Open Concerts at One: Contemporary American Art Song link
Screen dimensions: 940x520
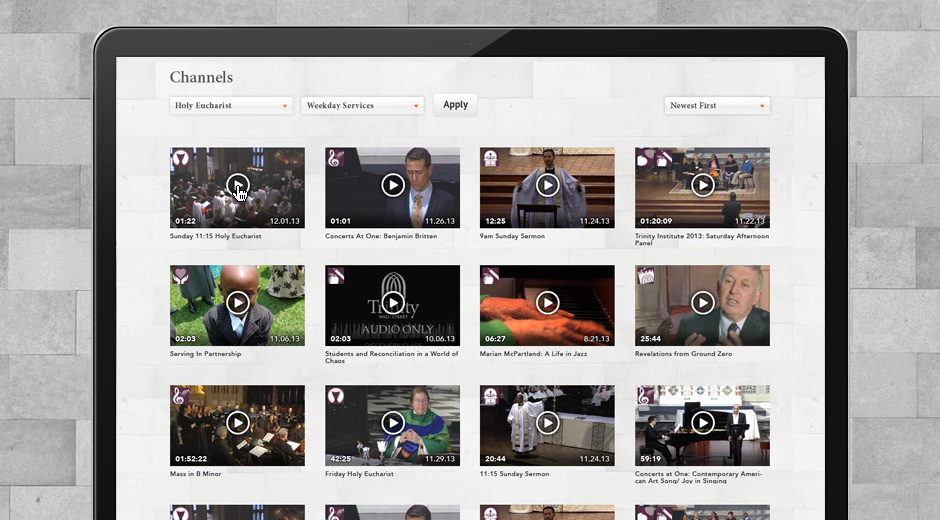(x=698, y=477)
